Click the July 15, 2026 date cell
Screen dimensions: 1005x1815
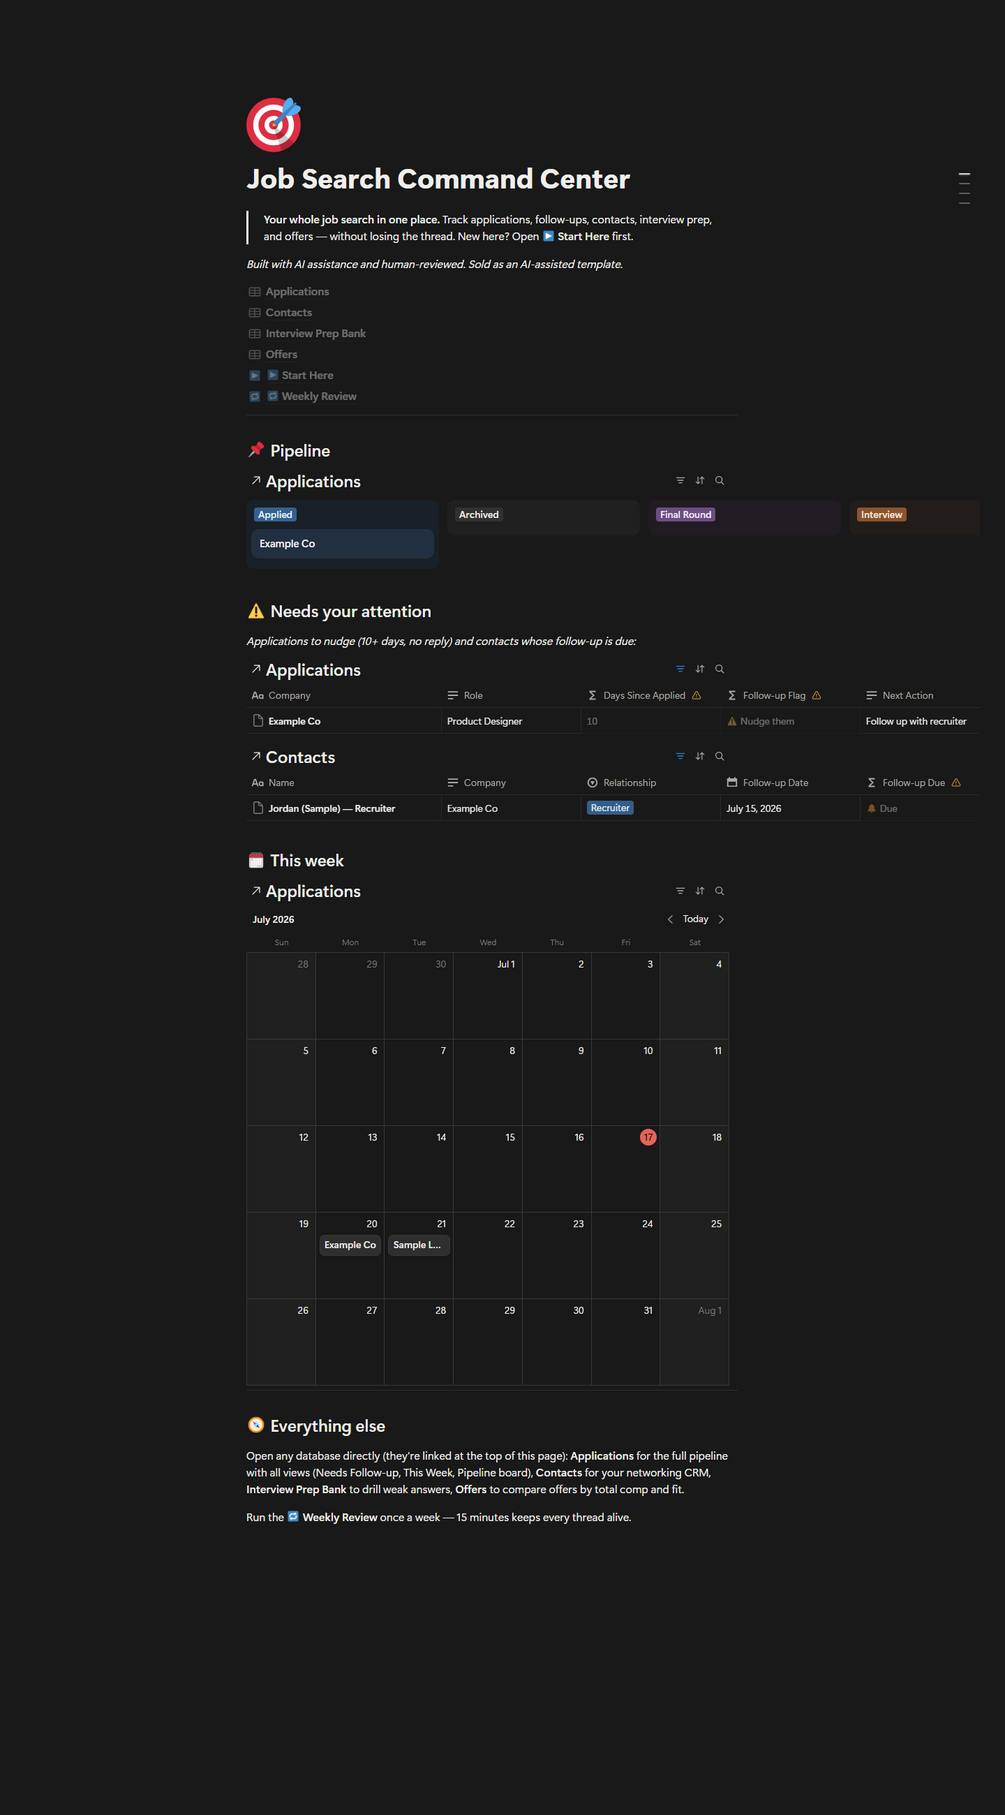click(x=790, y=809)
